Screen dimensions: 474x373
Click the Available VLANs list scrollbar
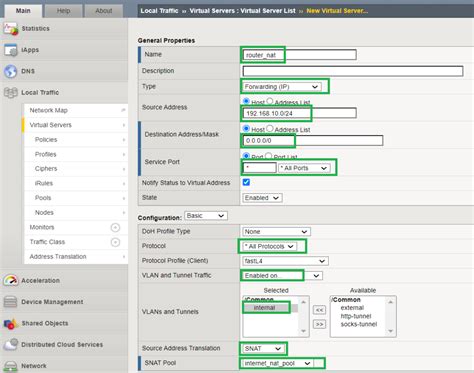pyautogui.click(x=391, y=316)
